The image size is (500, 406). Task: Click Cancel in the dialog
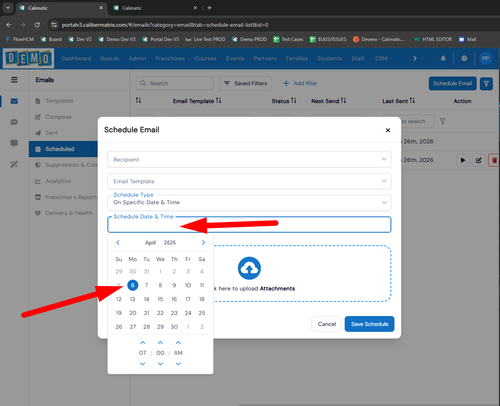(327, 324)
